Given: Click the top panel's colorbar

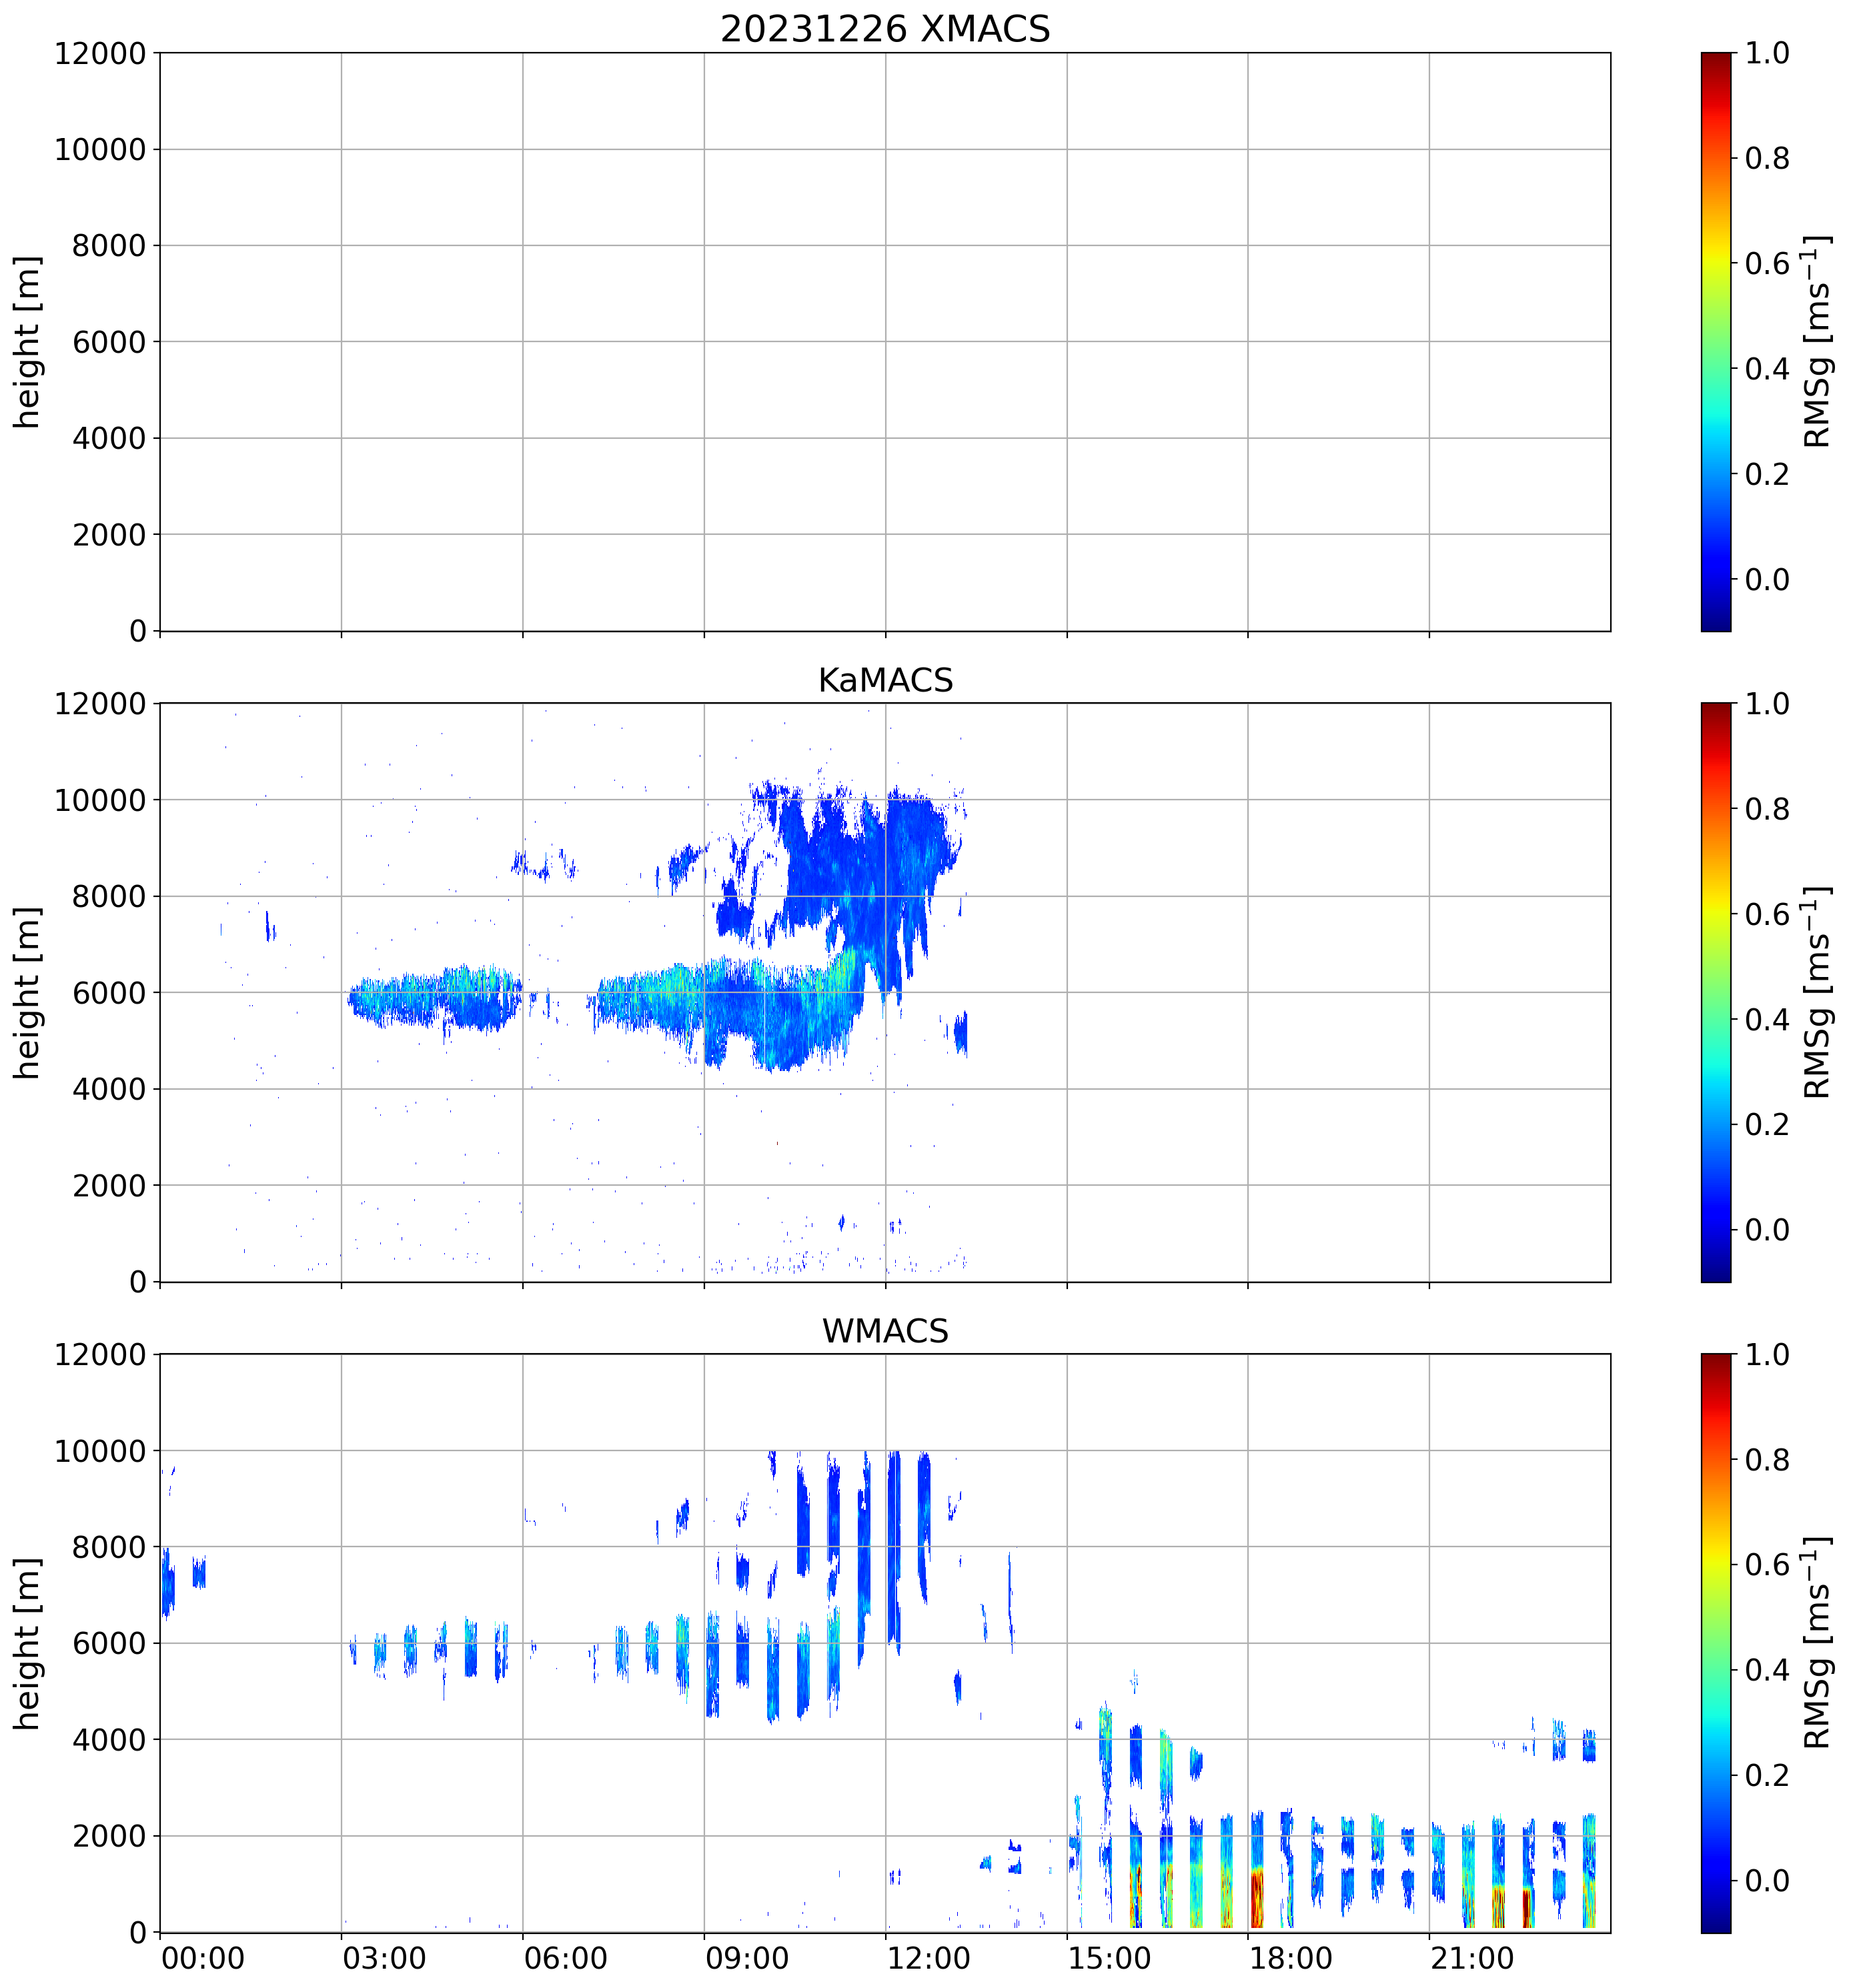Looking at the screenshot, I should click(x=1715, y=341).
